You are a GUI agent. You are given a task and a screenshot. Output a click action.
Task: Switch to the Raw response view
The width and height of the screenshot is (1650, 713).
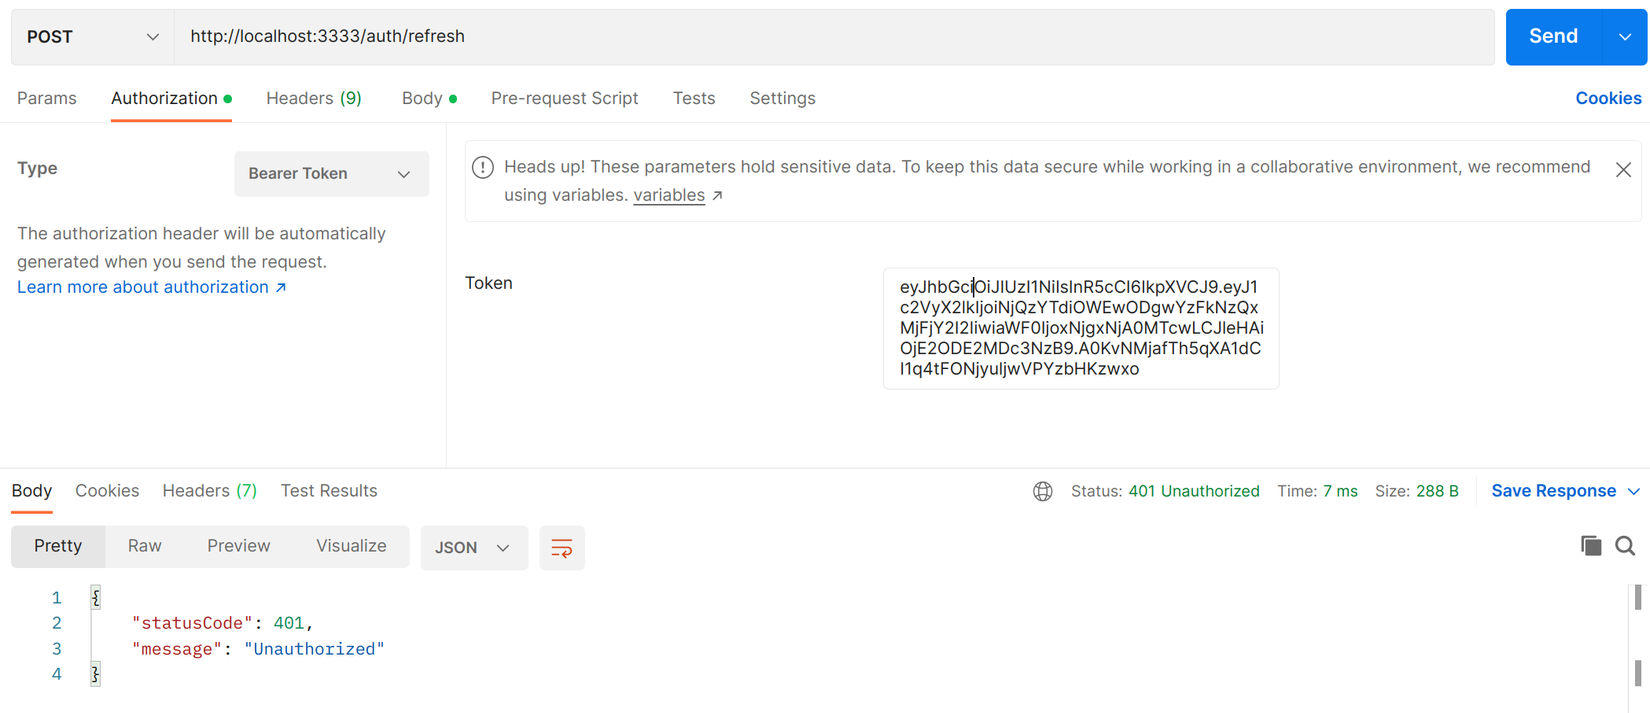[144, 546]
